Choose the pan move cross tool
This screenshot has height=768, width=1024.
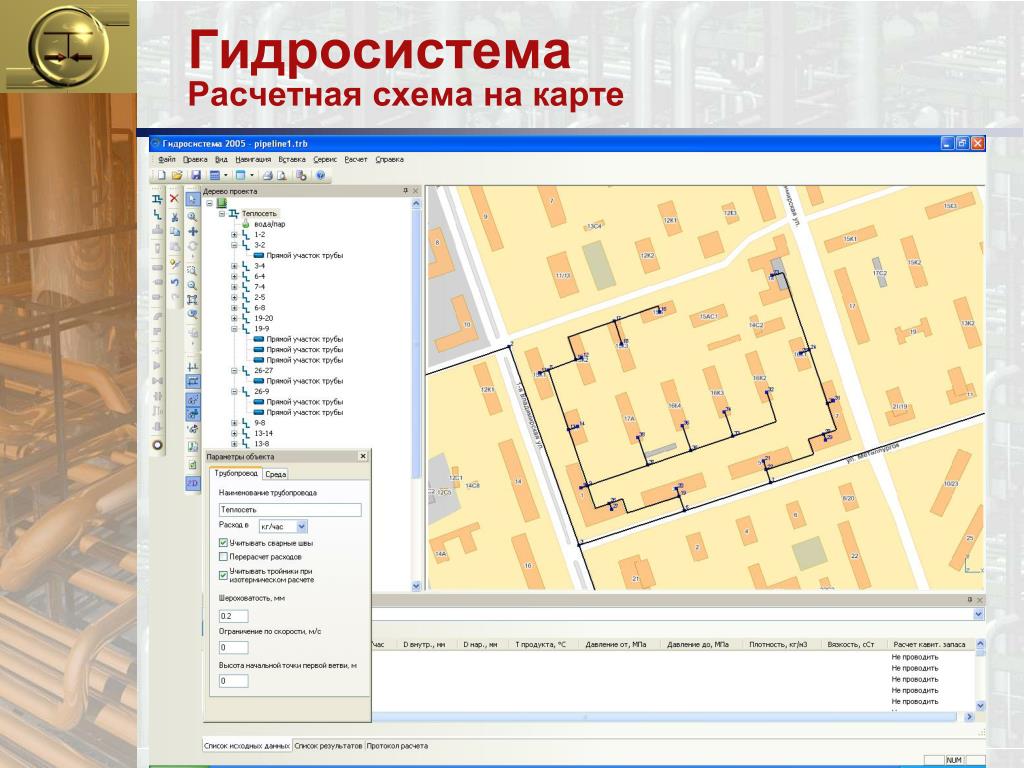[192, 231]
